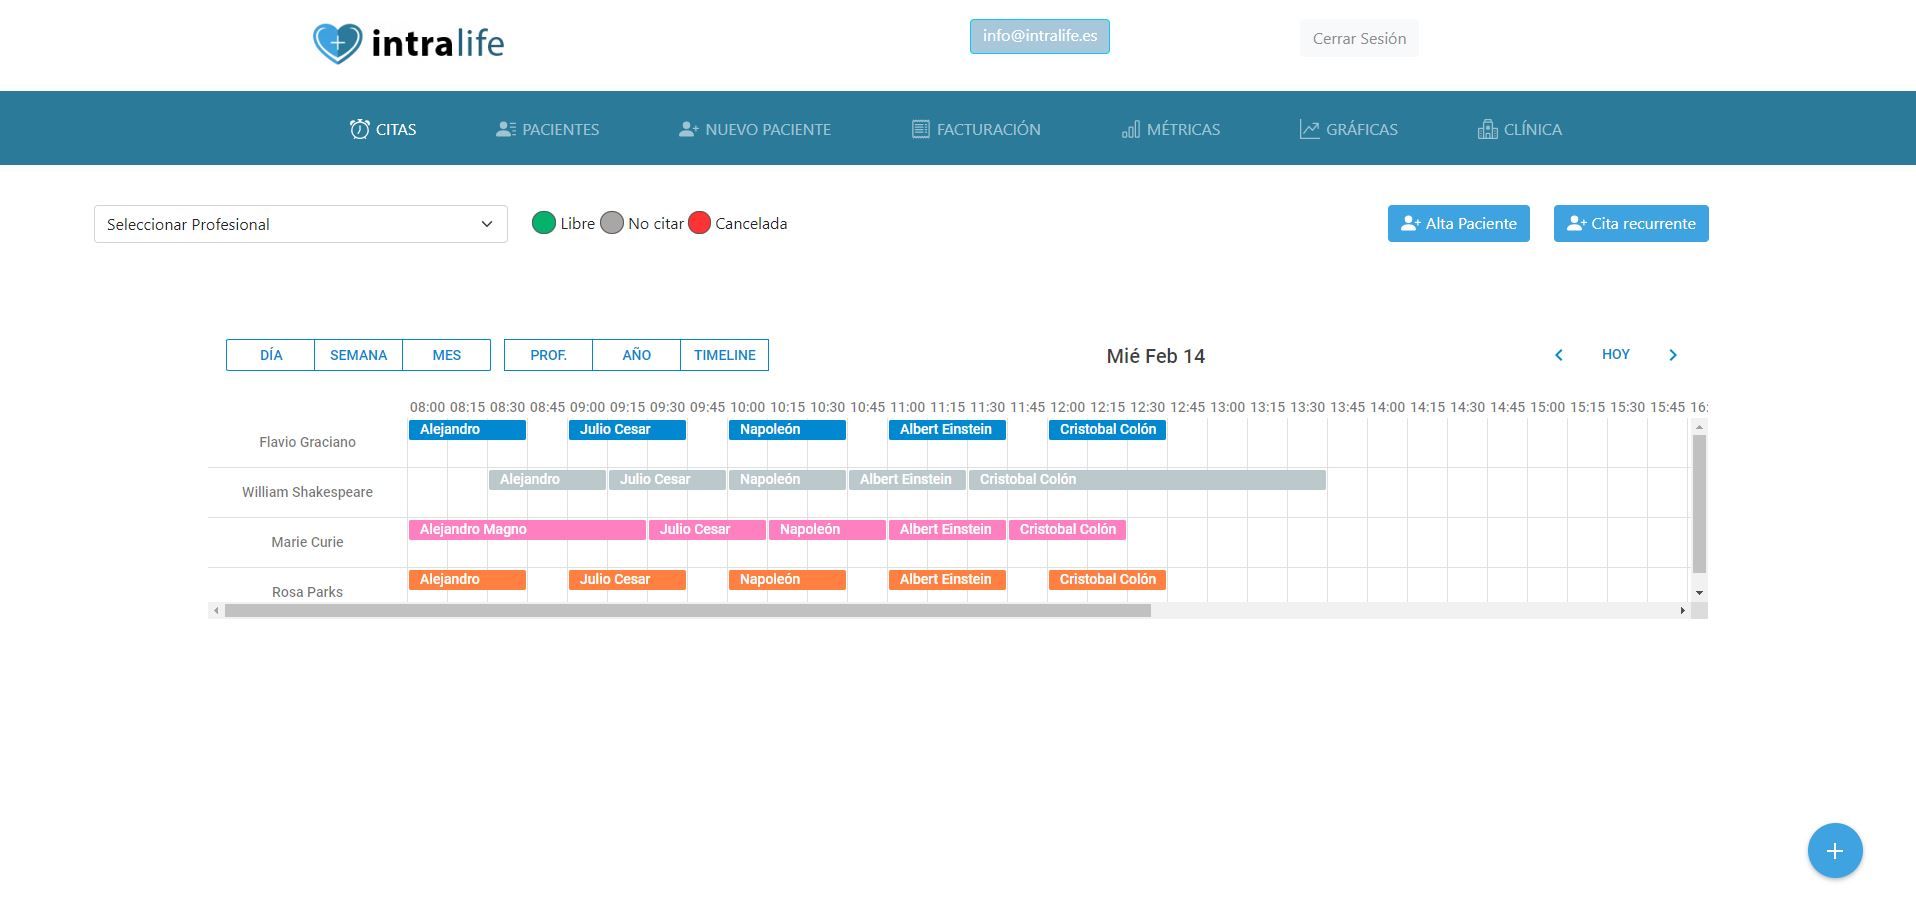Viewport: 1916px width, 908px height.
Task: Switch to SEMANA view
Action: [359, 355]
